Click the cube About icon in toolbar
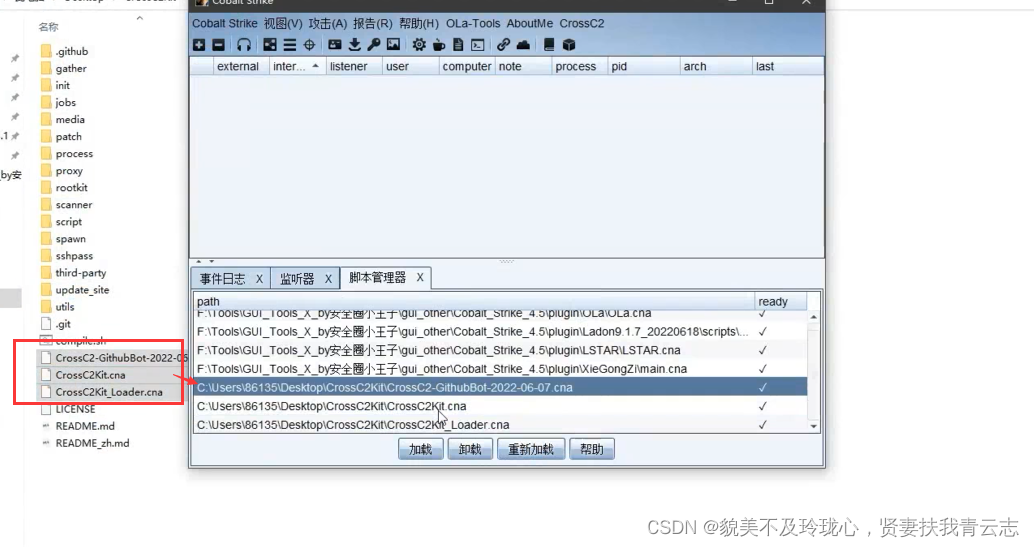Image resolution: width=1034 pixels, height=547 pixels. tap(569, 45)
